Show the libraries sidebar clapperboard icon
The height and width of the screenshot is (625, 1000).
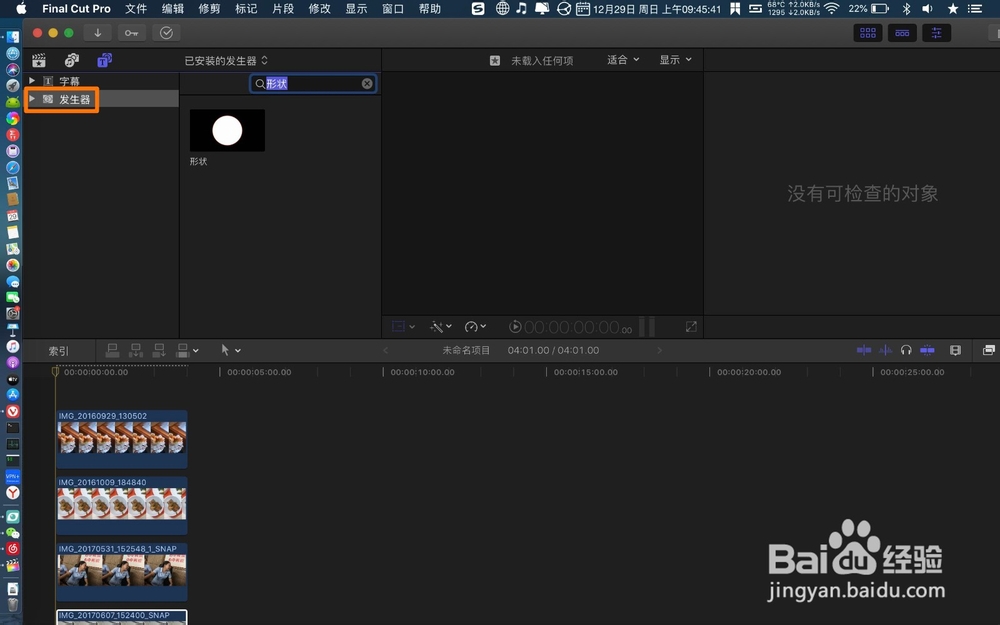tap(39, 61)
